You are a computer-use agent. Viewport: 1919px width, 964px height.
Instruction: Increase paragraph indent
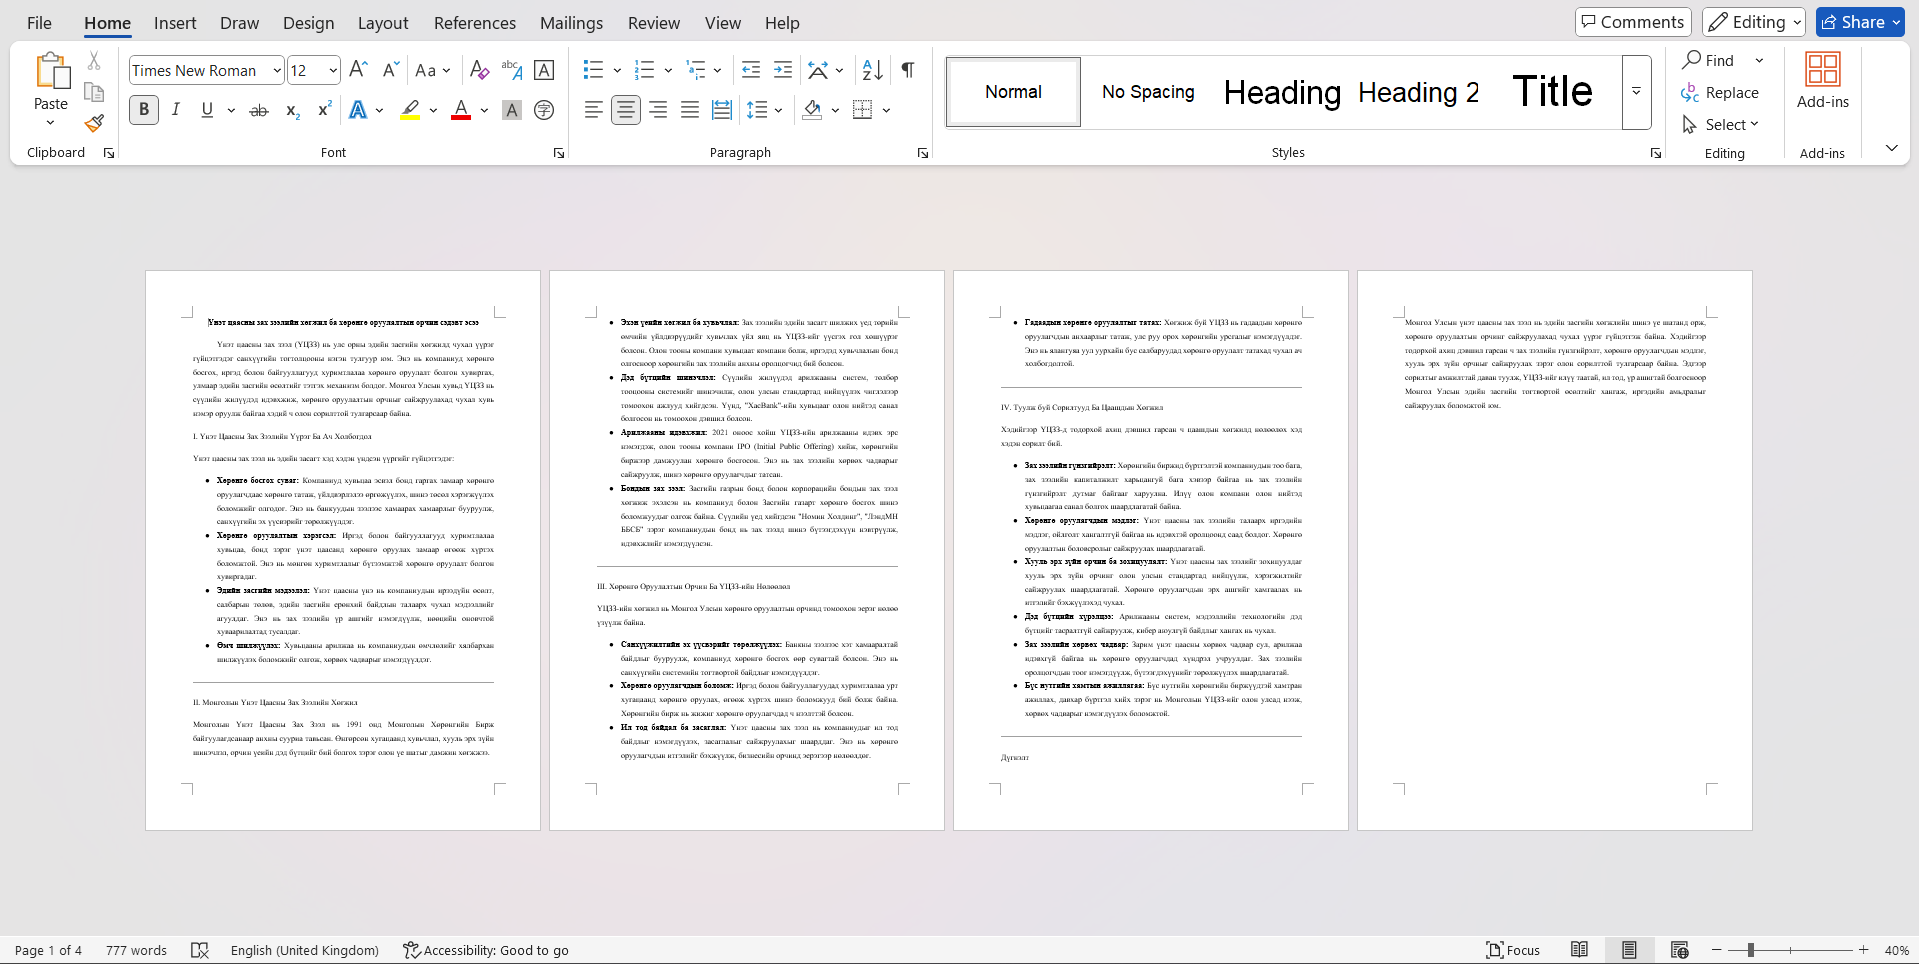tap(783, 70)
